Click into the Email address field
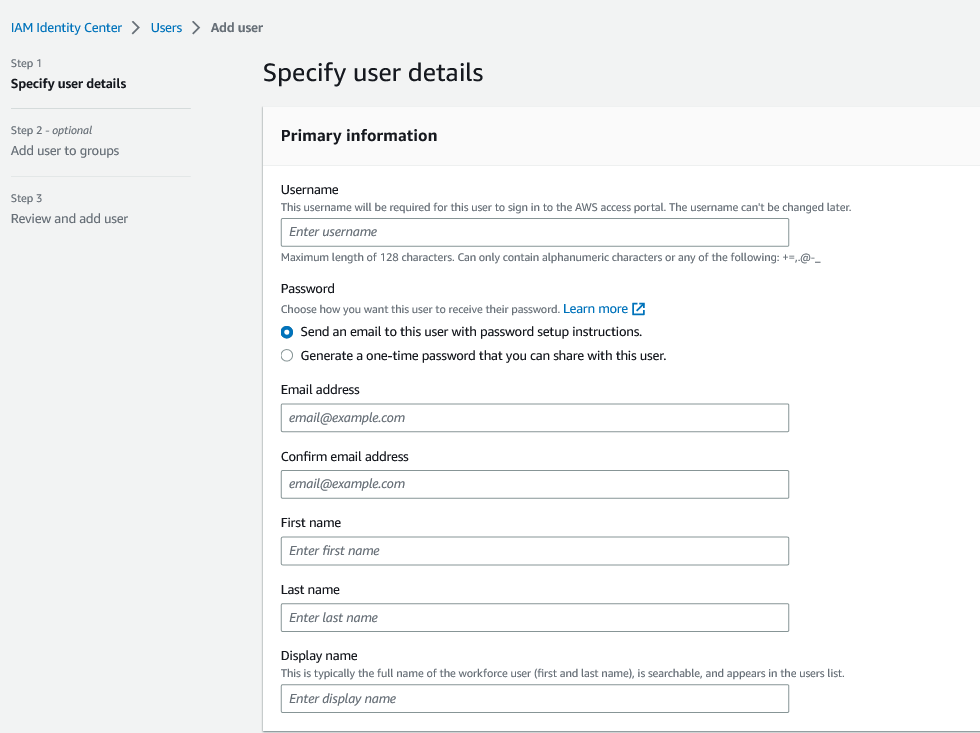Image resolution: width=980 pixels, height=733 pixels. [x=534, y=418]
